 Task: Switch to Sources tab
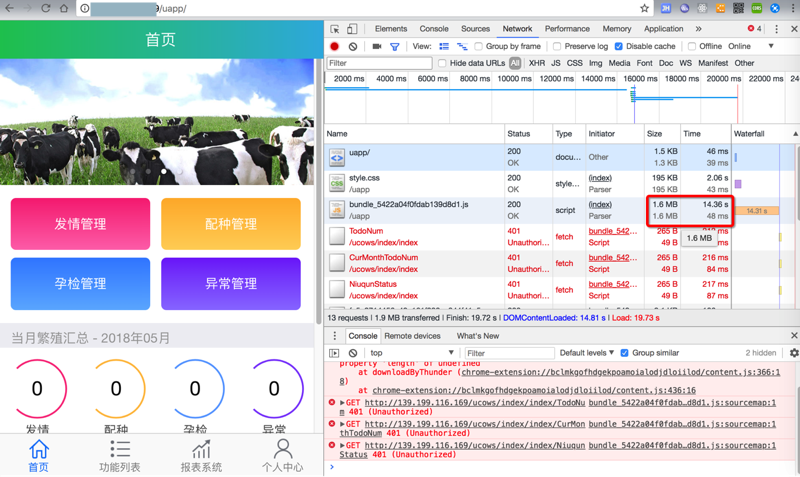click(x=476, y=29)
